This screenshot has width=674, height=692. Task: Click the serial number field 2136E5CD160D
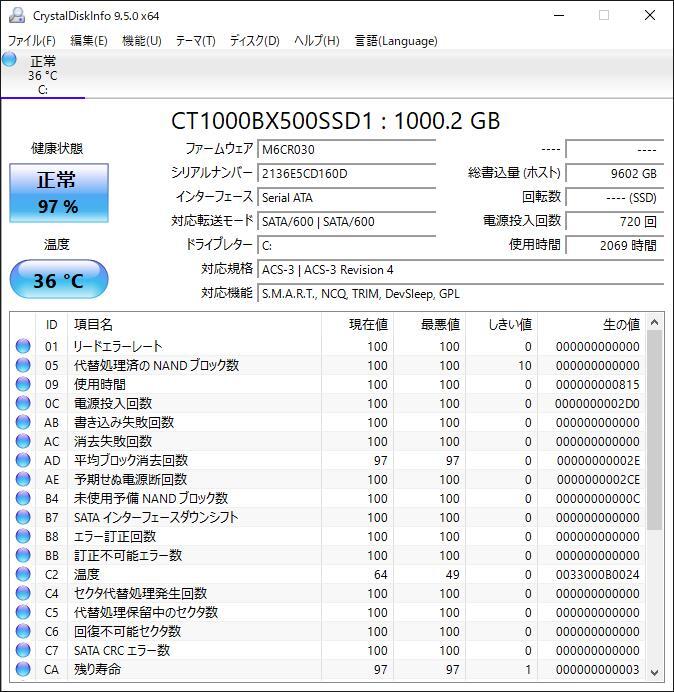click(x=346, y=173)
